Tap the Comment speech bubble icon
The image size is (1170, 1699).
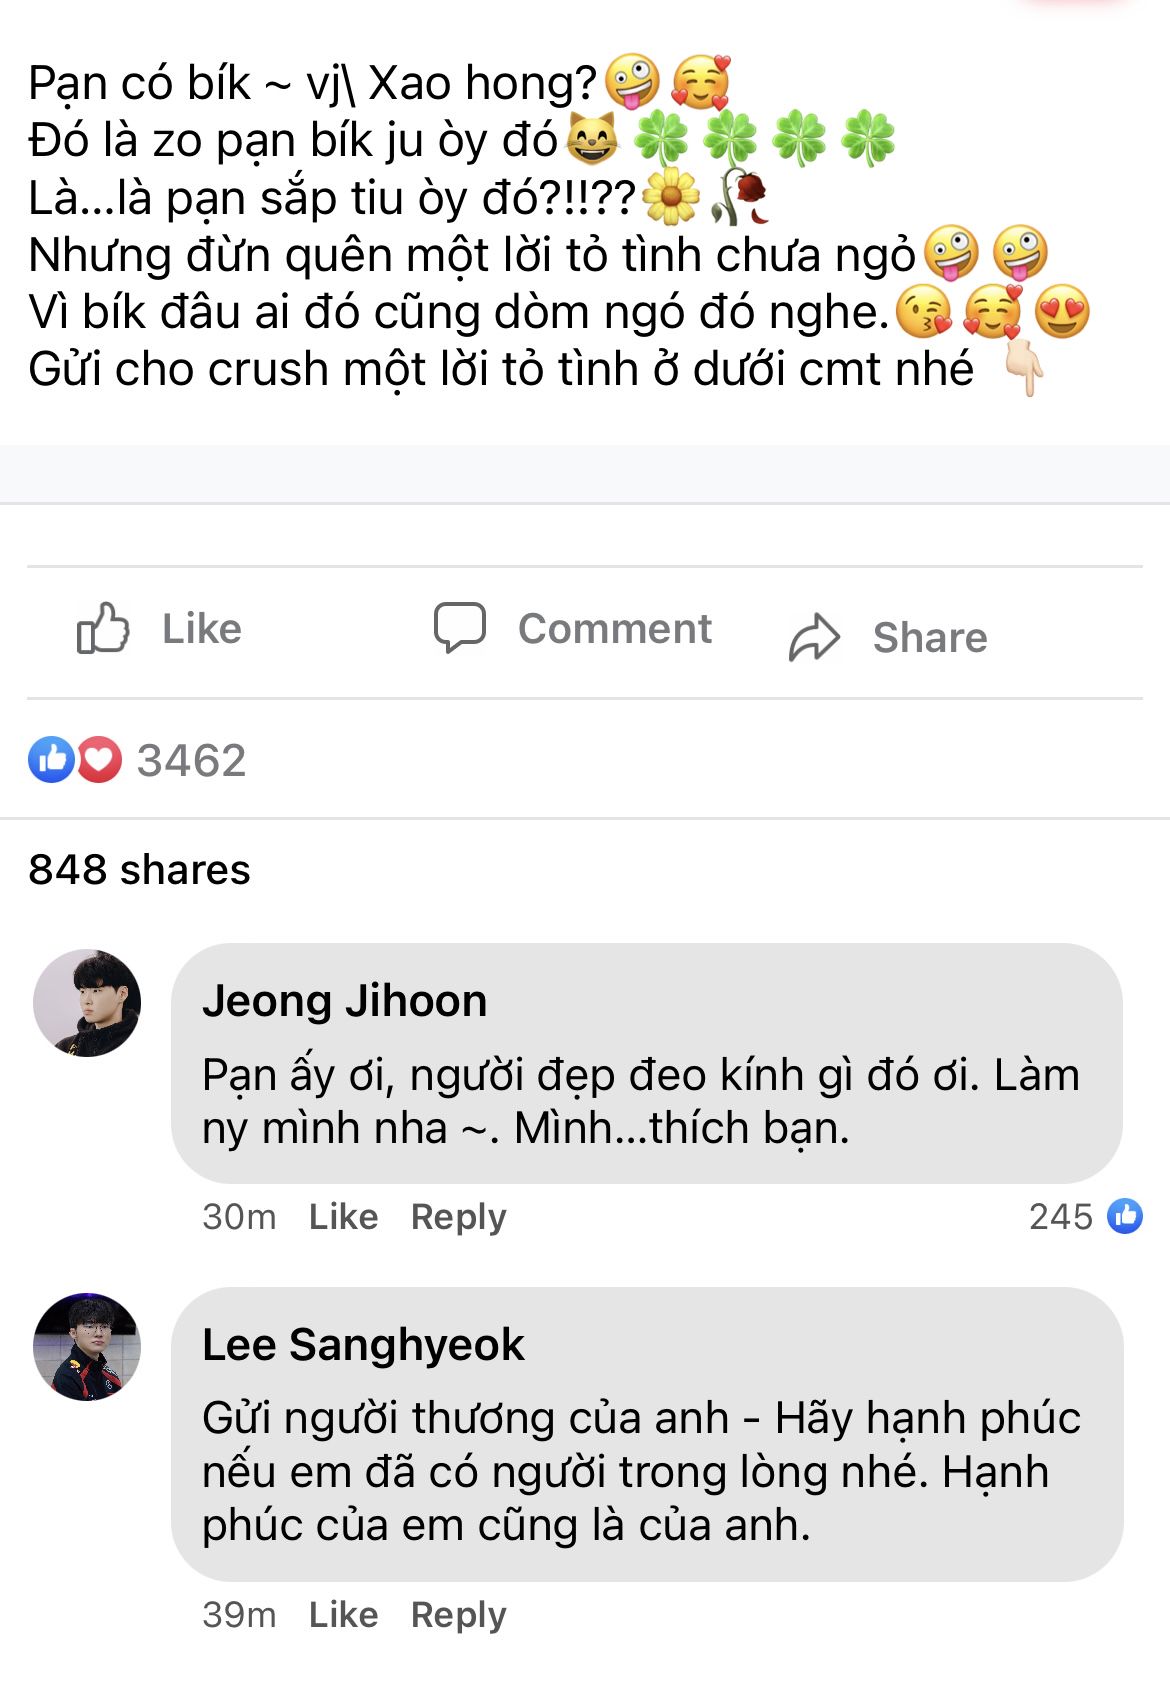pyautogui.click(x=459, y=628)
